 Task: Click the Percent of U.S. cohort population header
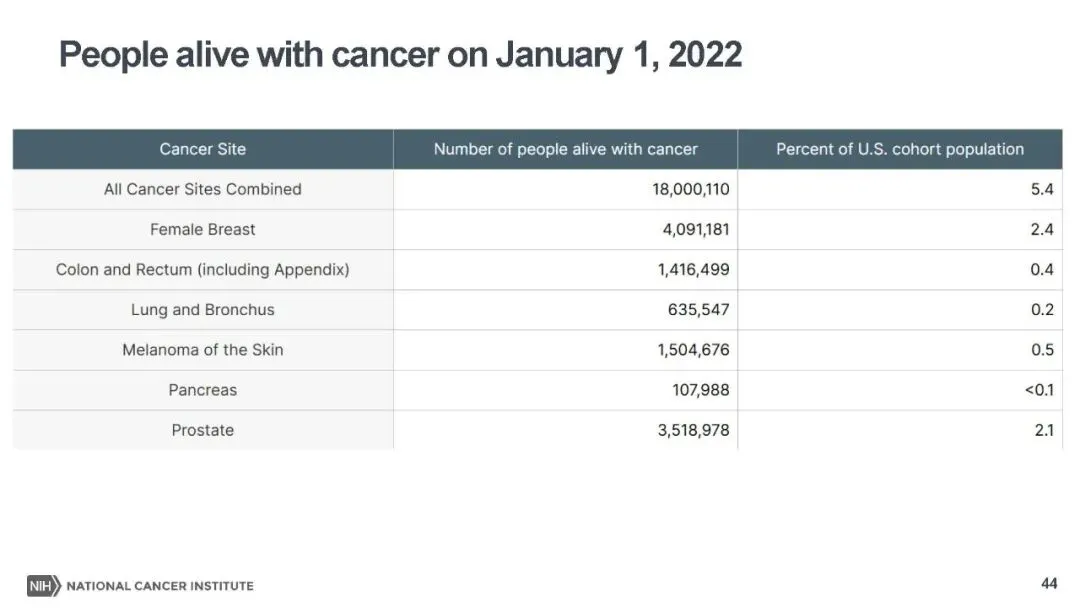[900, 149]
